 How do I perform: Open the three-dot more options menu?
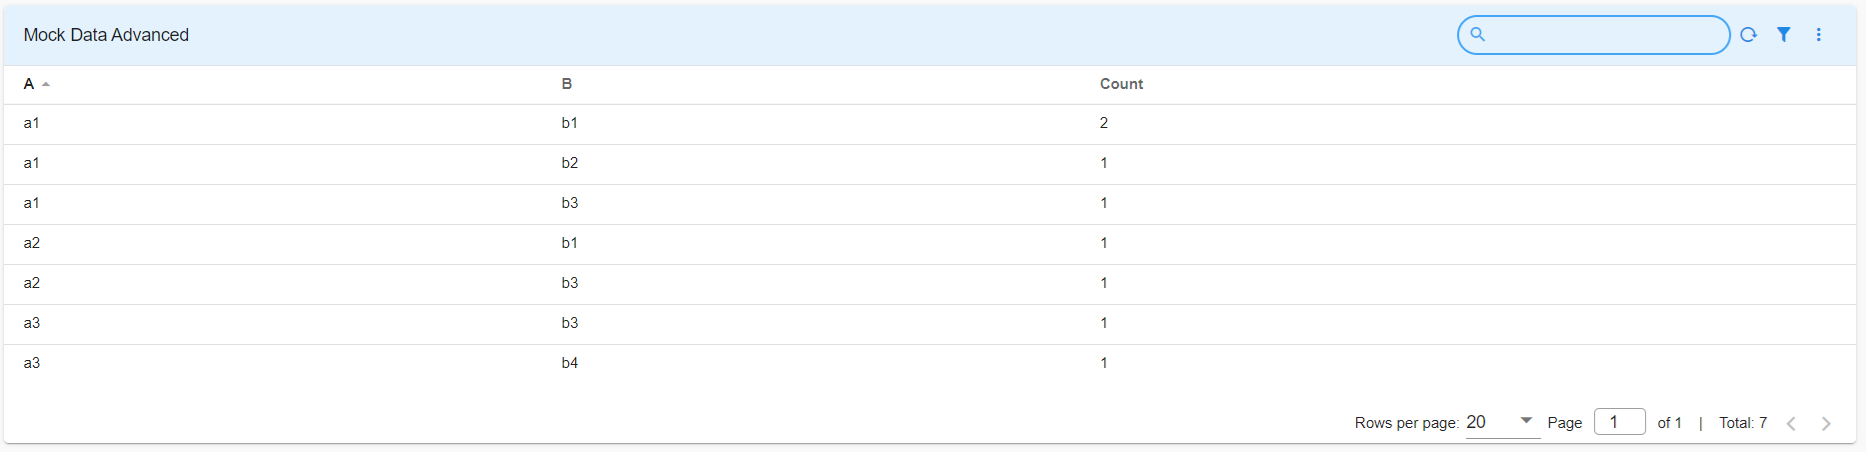tap(1818, 35)
